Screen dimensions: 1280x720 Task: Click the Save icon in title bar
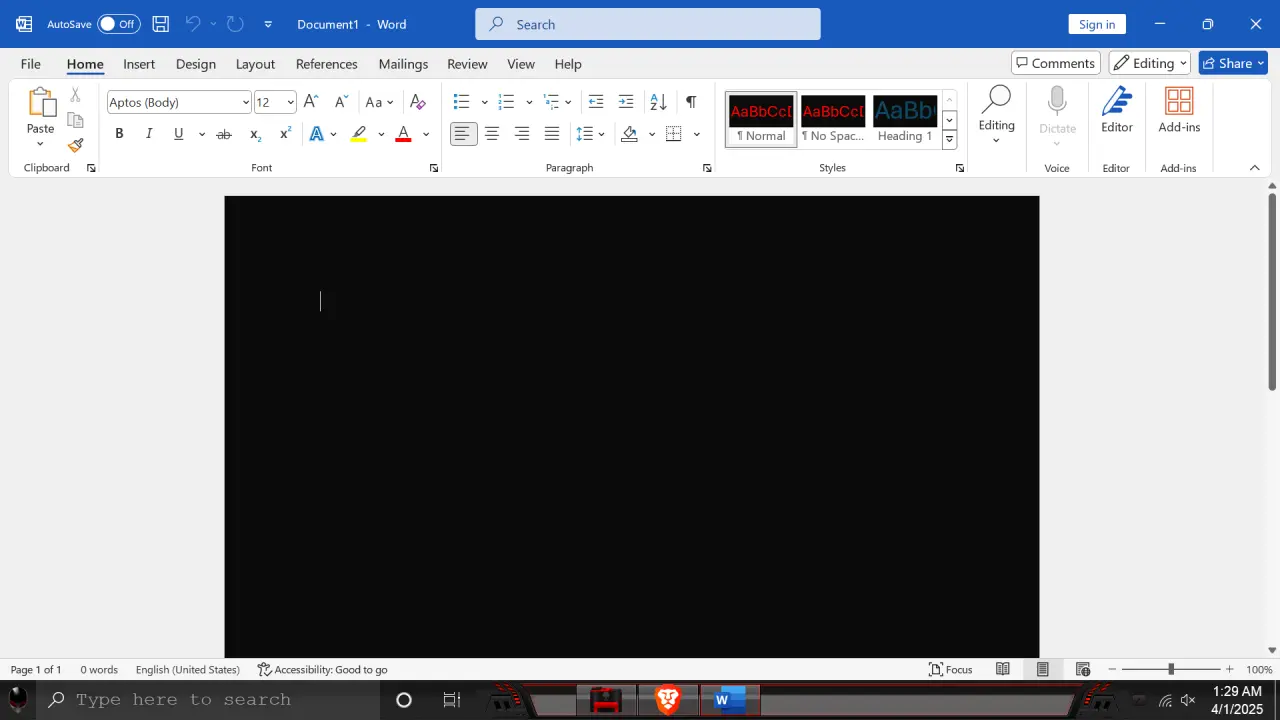(x=160, y=24)
